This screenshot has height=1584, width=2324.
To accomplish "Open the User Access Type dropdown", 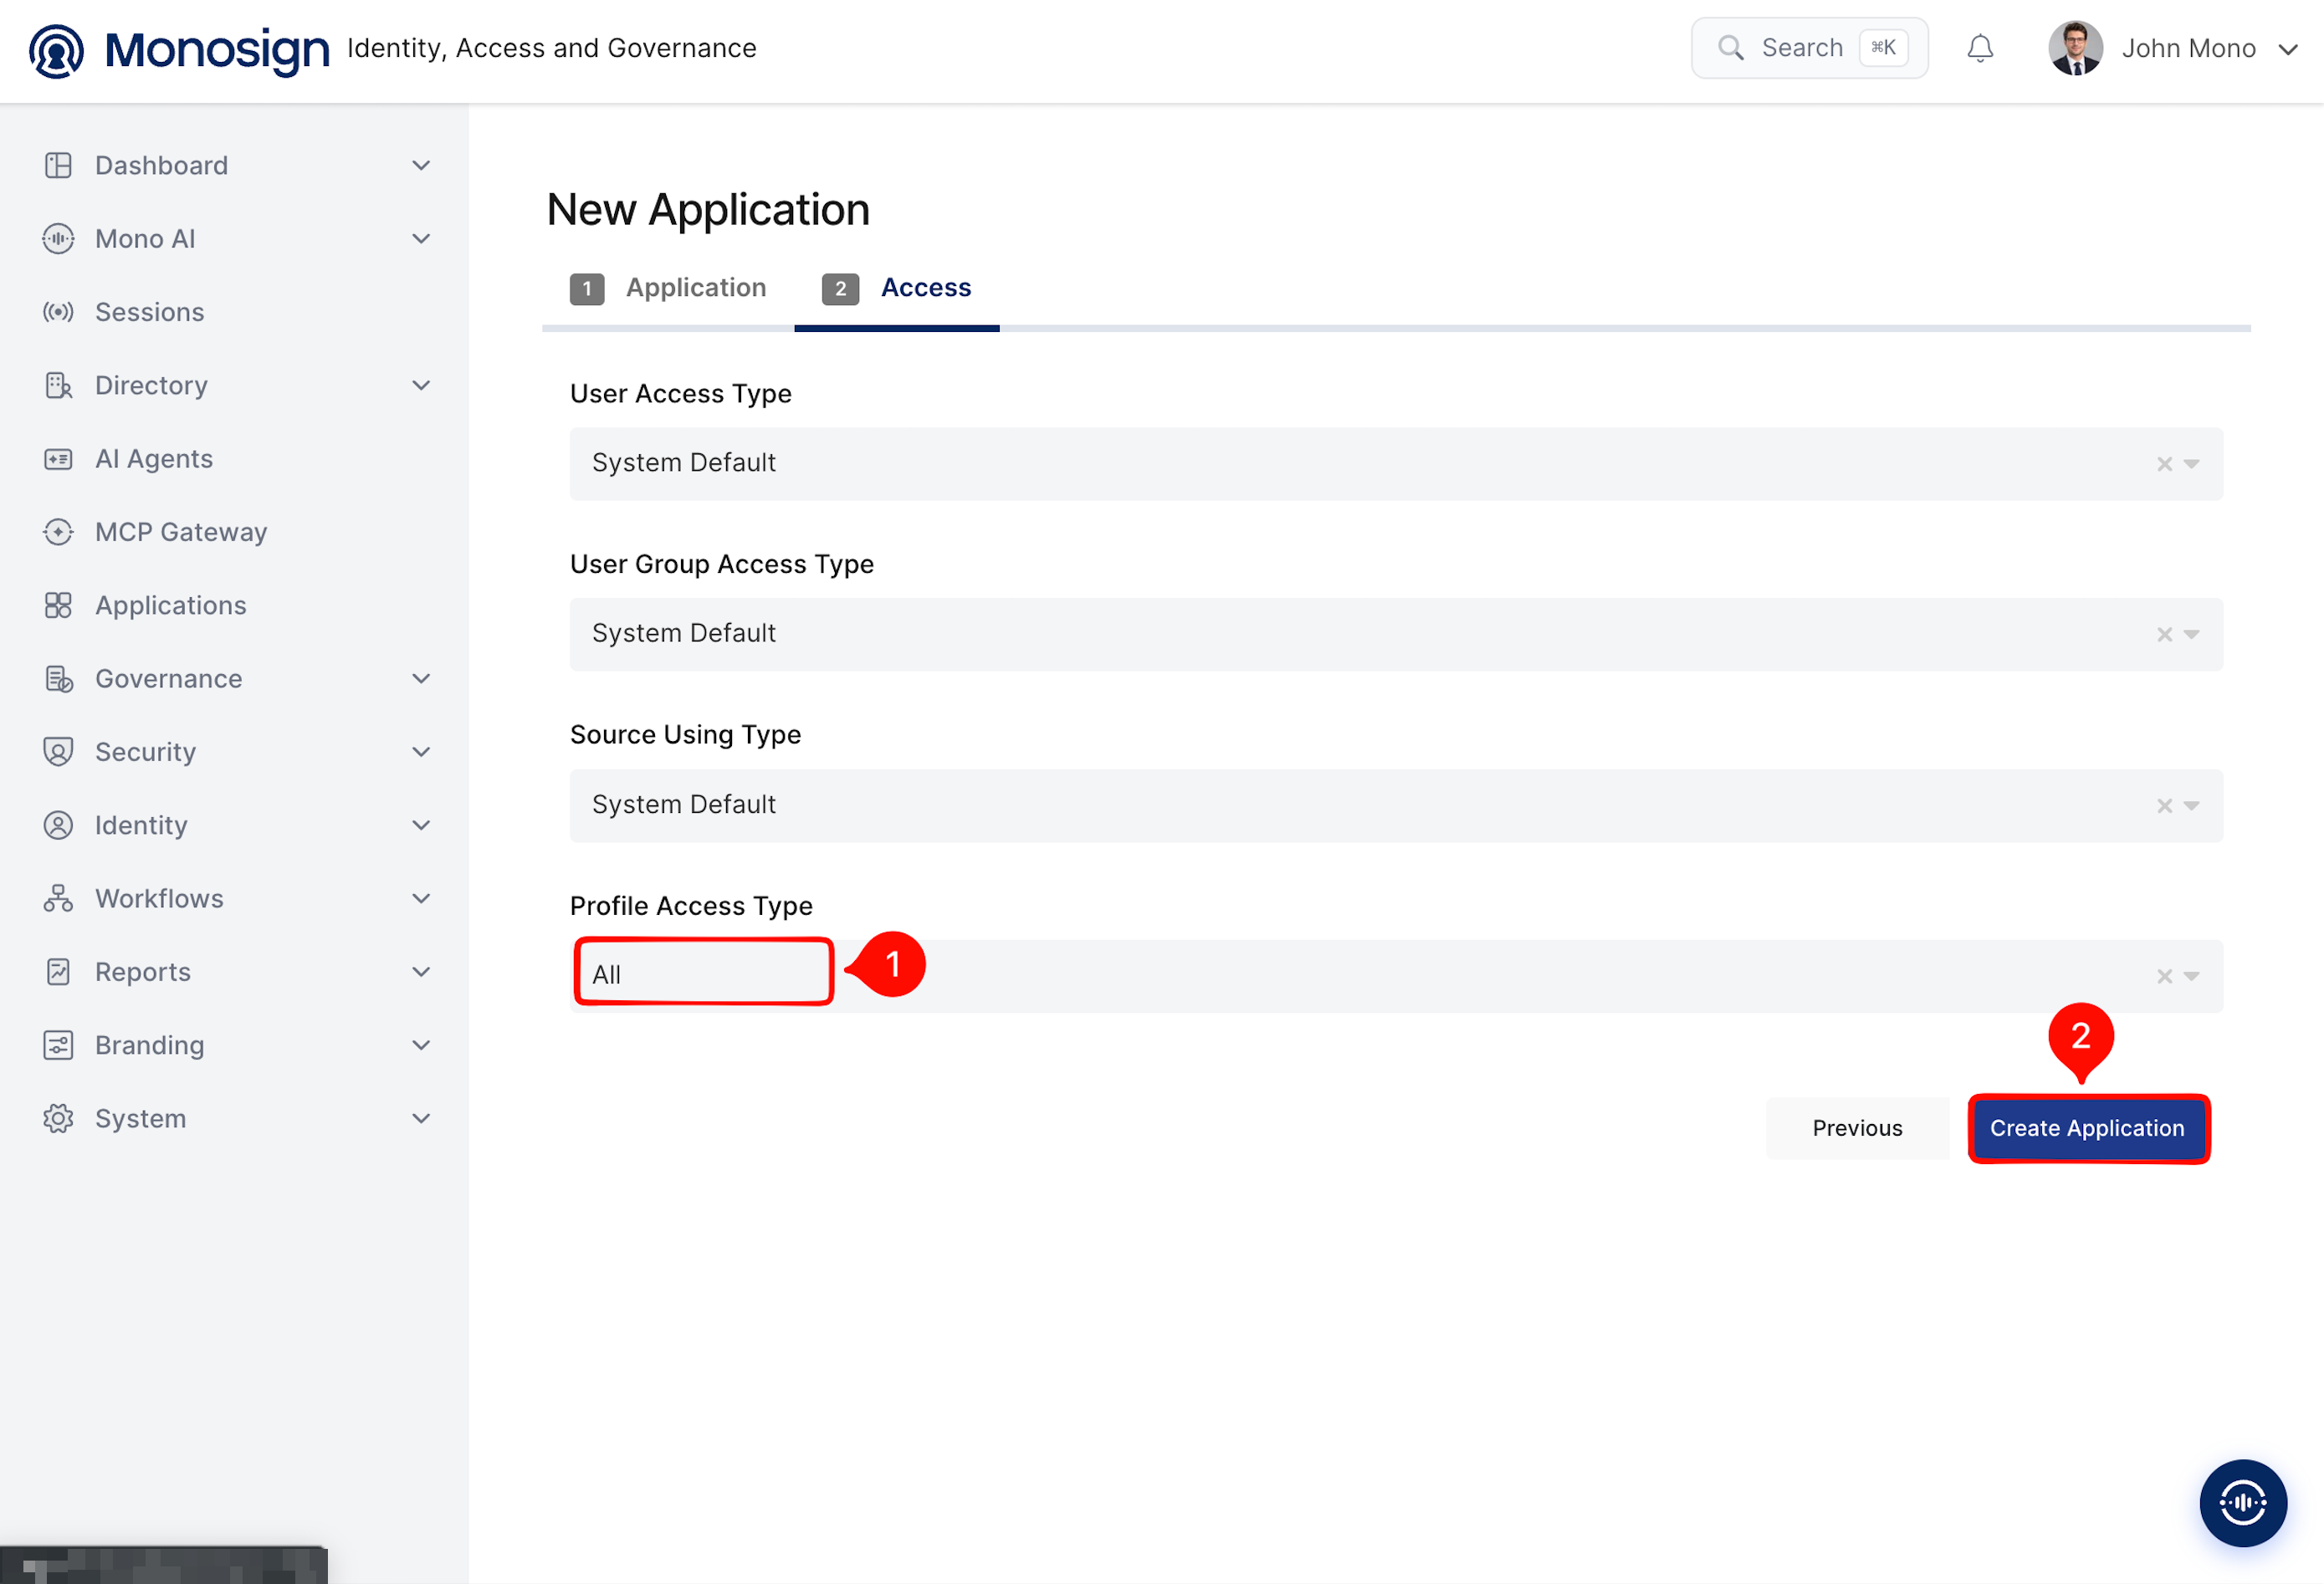I will 2191,464.
